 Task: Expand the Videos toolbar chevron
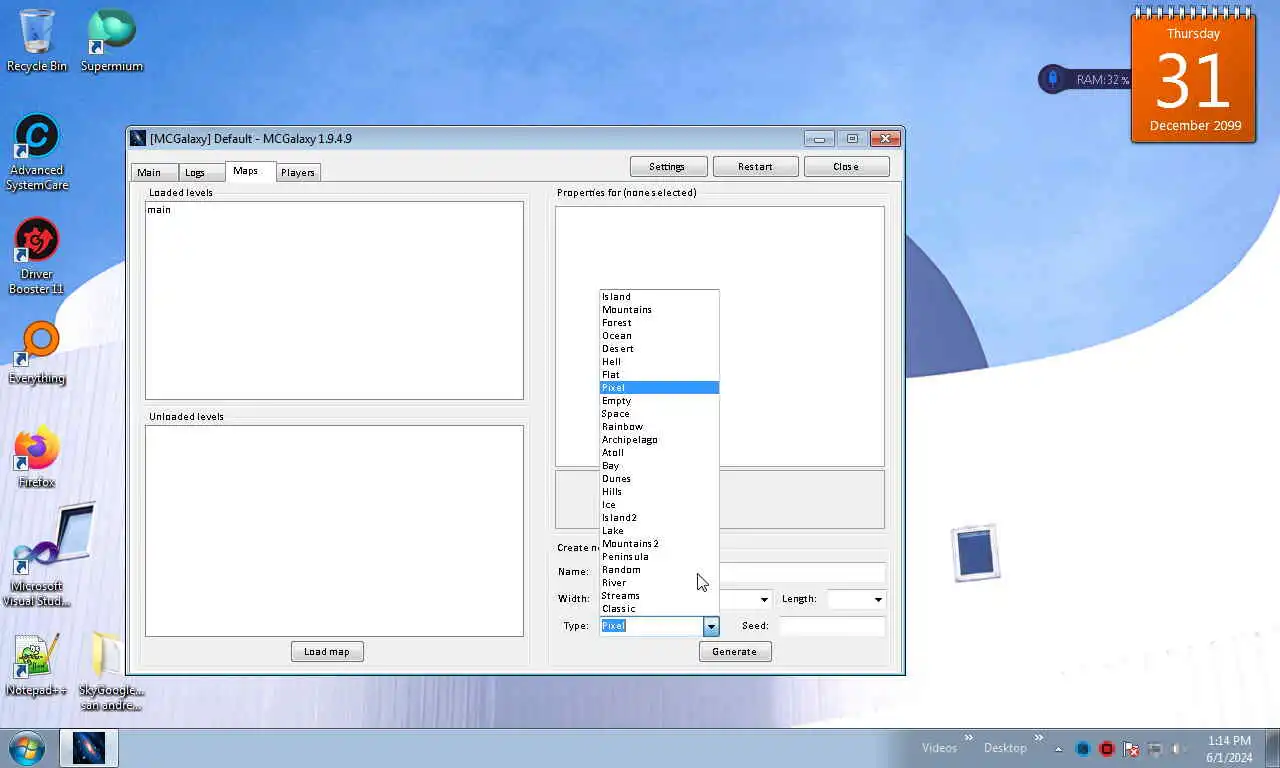(968, 739)
